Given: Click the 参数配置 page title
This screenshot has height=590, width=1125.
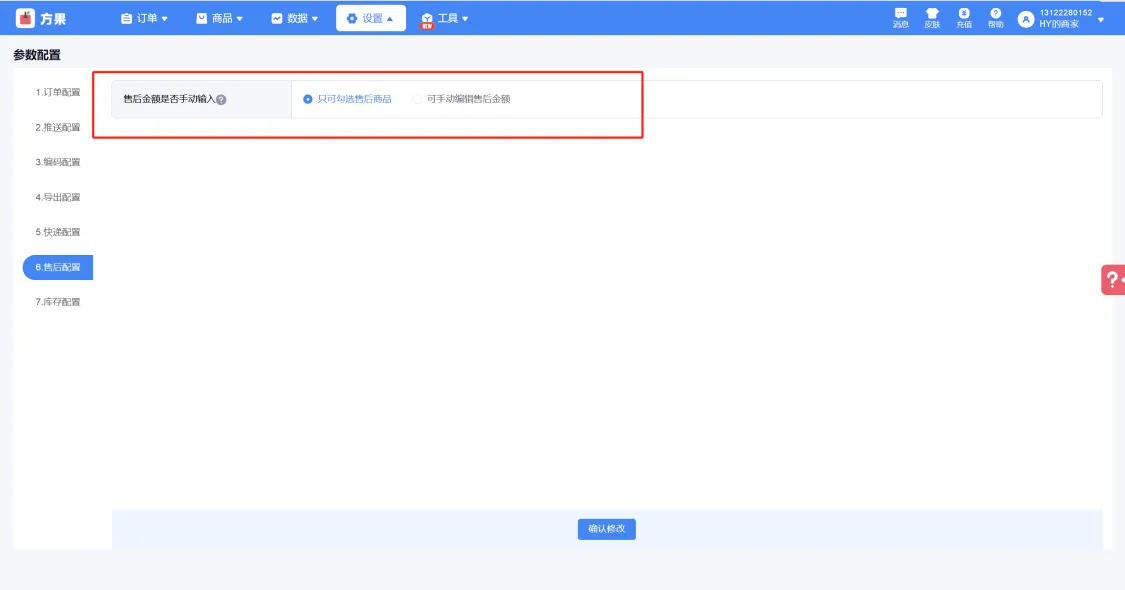Looking at the screenshot, I should tap(37, 55).
